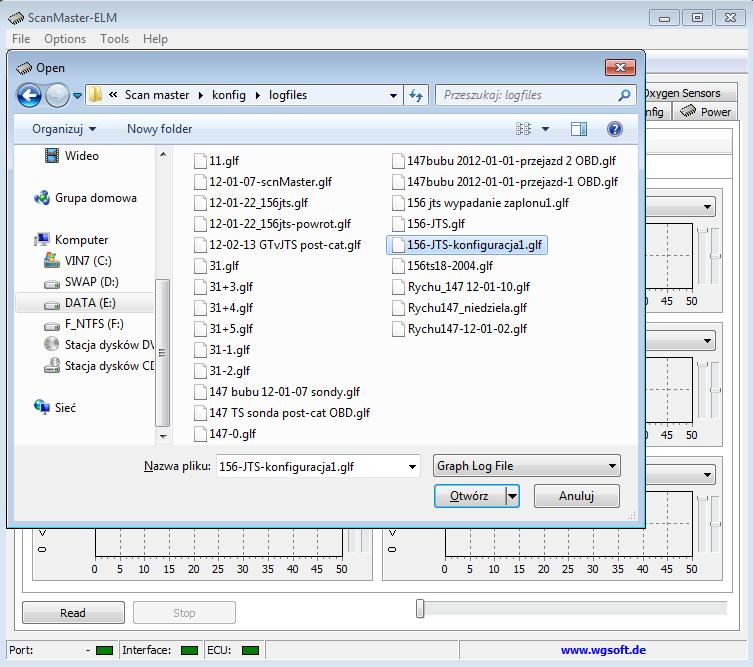Select Komputer in navigation pane
Image resolution: width=753 pixels, height=667 pixels.
click(71, 240)
